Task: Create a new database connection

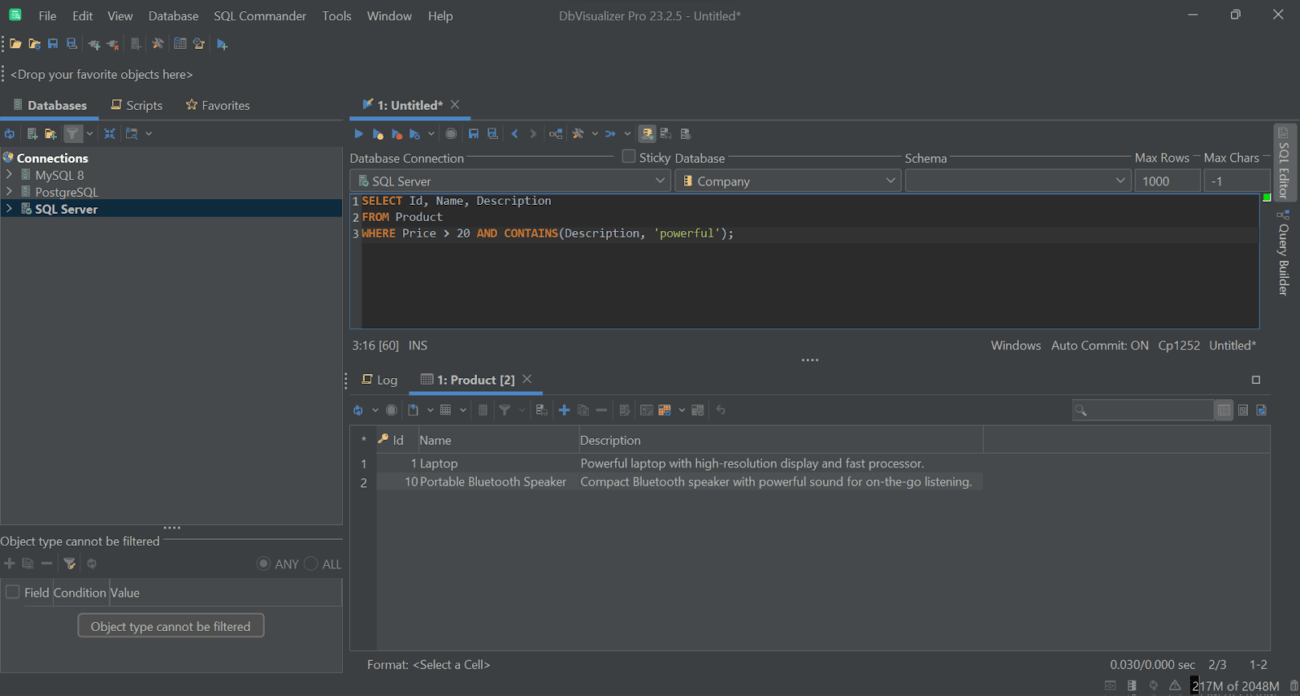Action: [31, 133]
